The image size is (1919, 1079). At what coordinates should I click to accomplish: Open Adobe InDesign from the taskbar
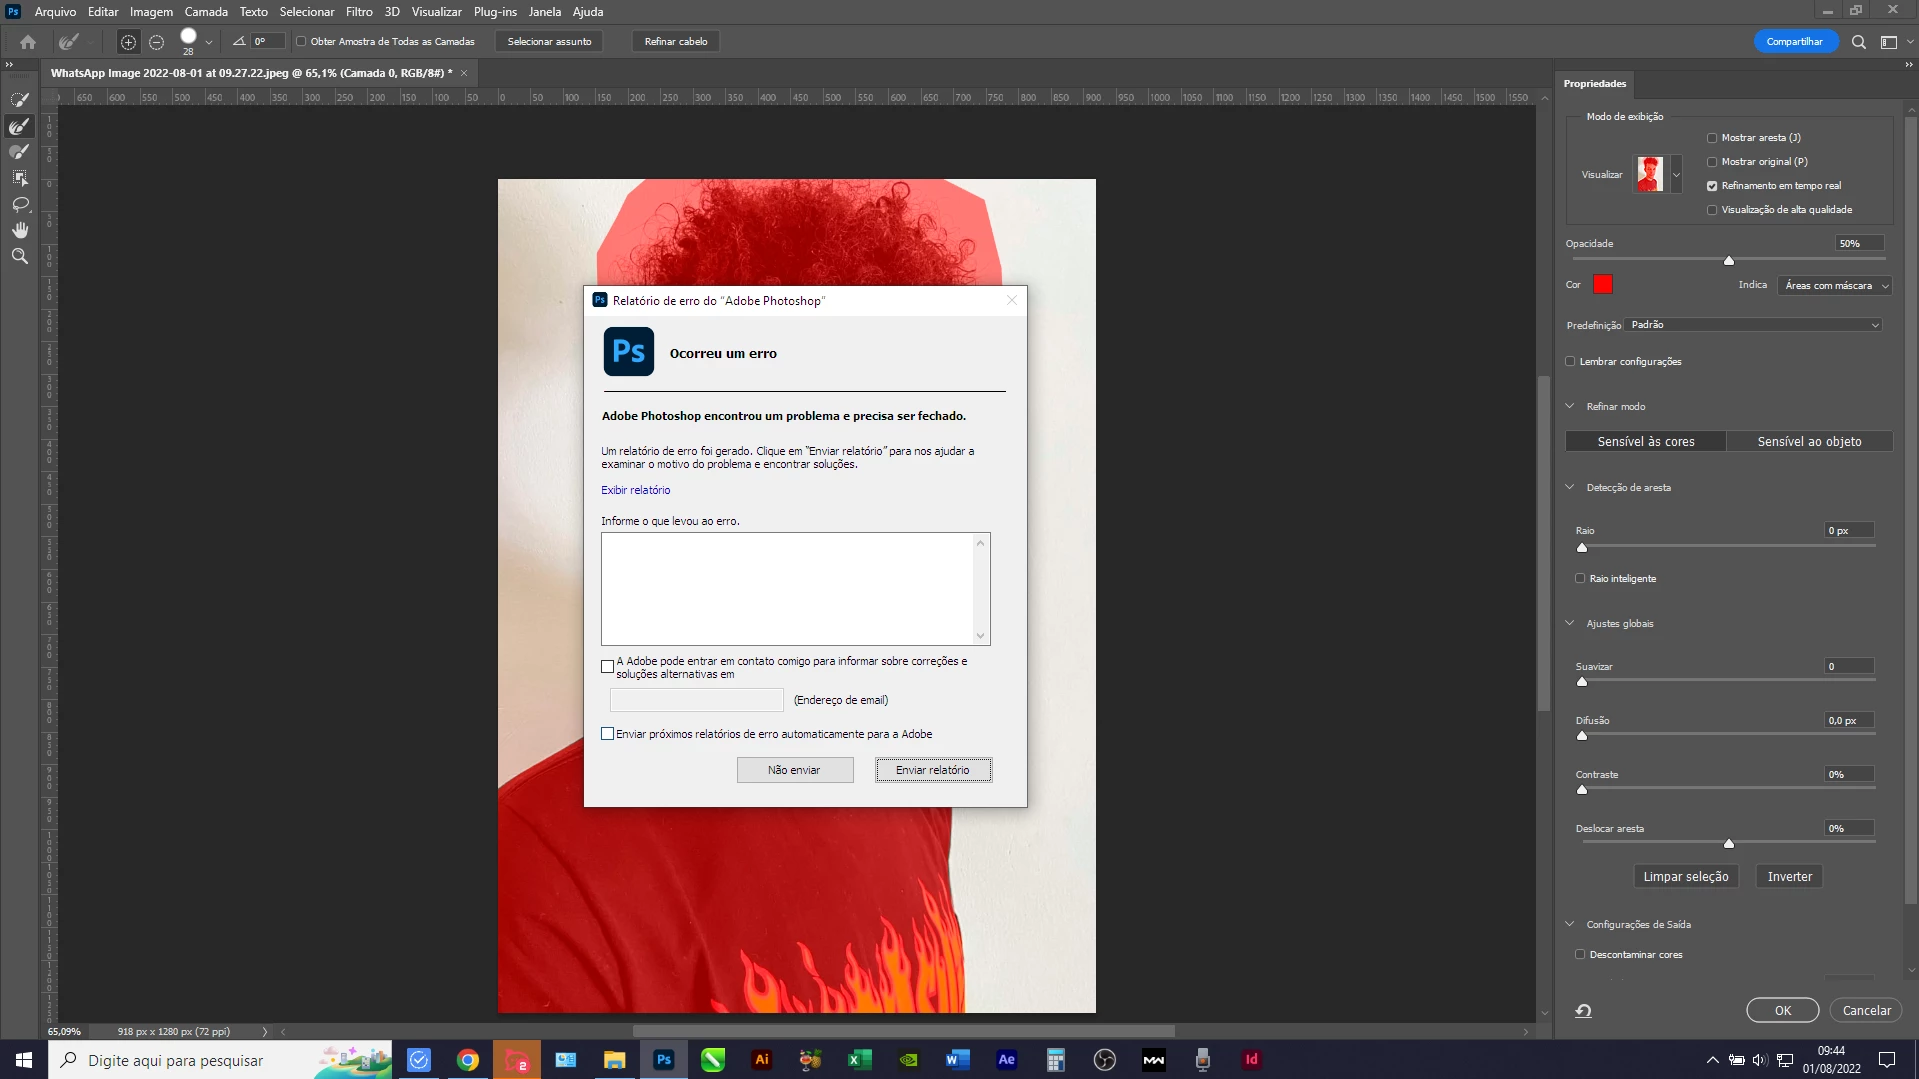[1252, 1060]
